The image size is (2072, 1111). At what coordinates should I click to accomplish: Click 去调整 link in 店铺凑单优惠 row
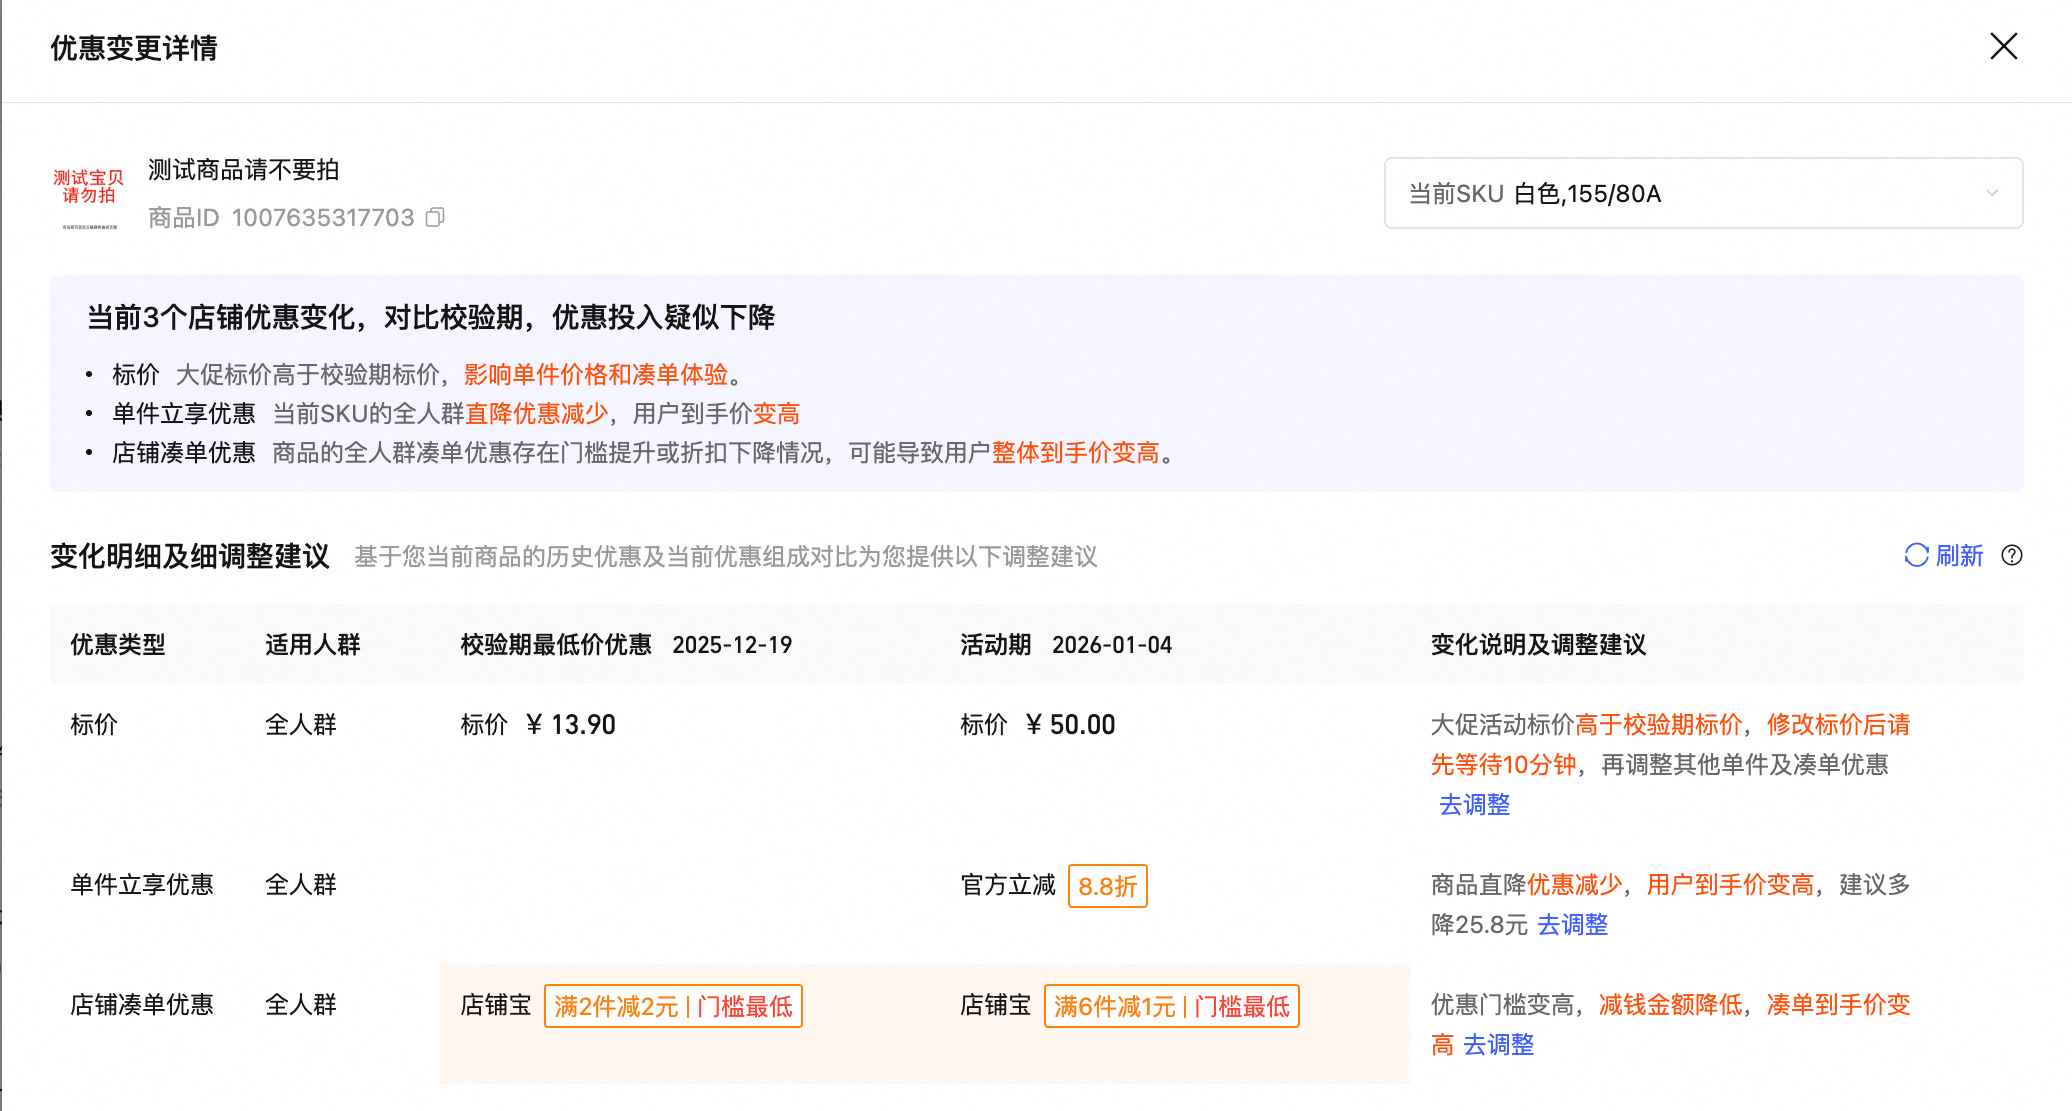(1498, 1044)
